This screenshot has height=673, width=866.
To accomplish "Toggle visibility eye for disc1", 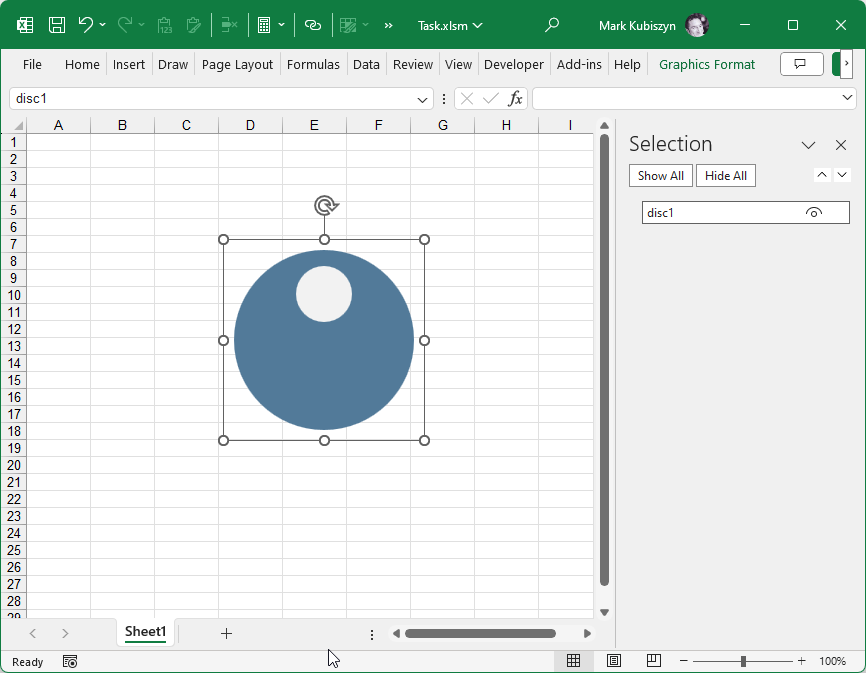I will [814, 213].
